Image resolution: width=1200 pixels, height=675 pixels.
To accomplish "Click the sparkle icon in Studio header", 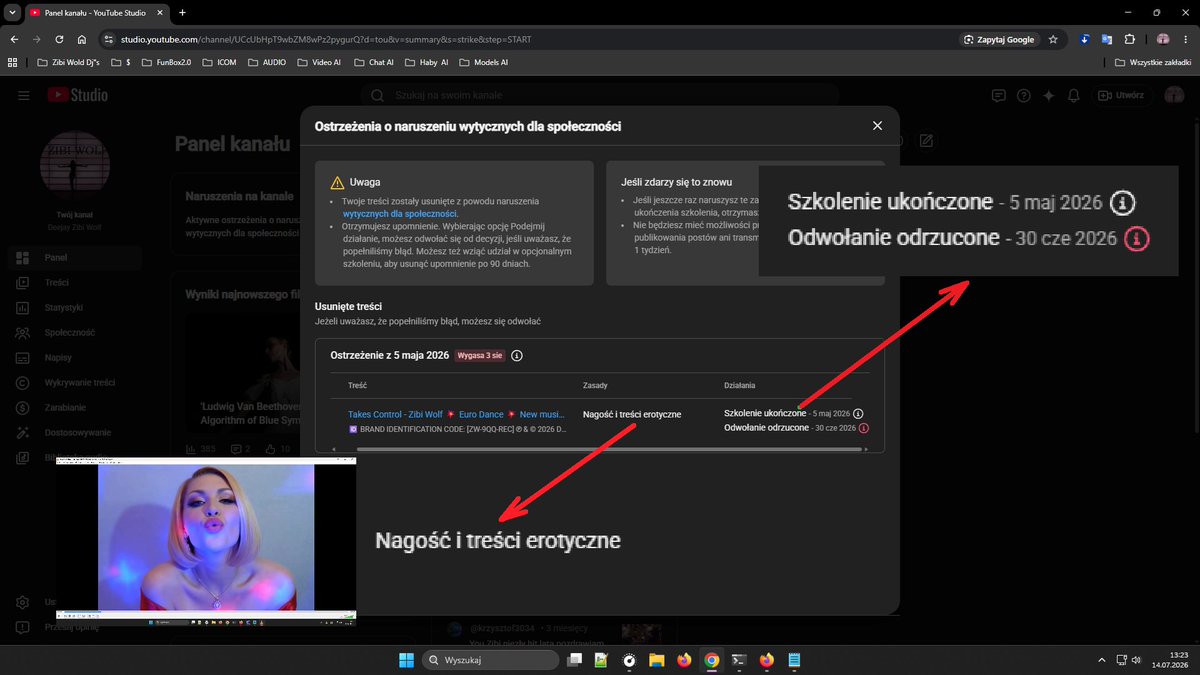I will pos(1048,95).
